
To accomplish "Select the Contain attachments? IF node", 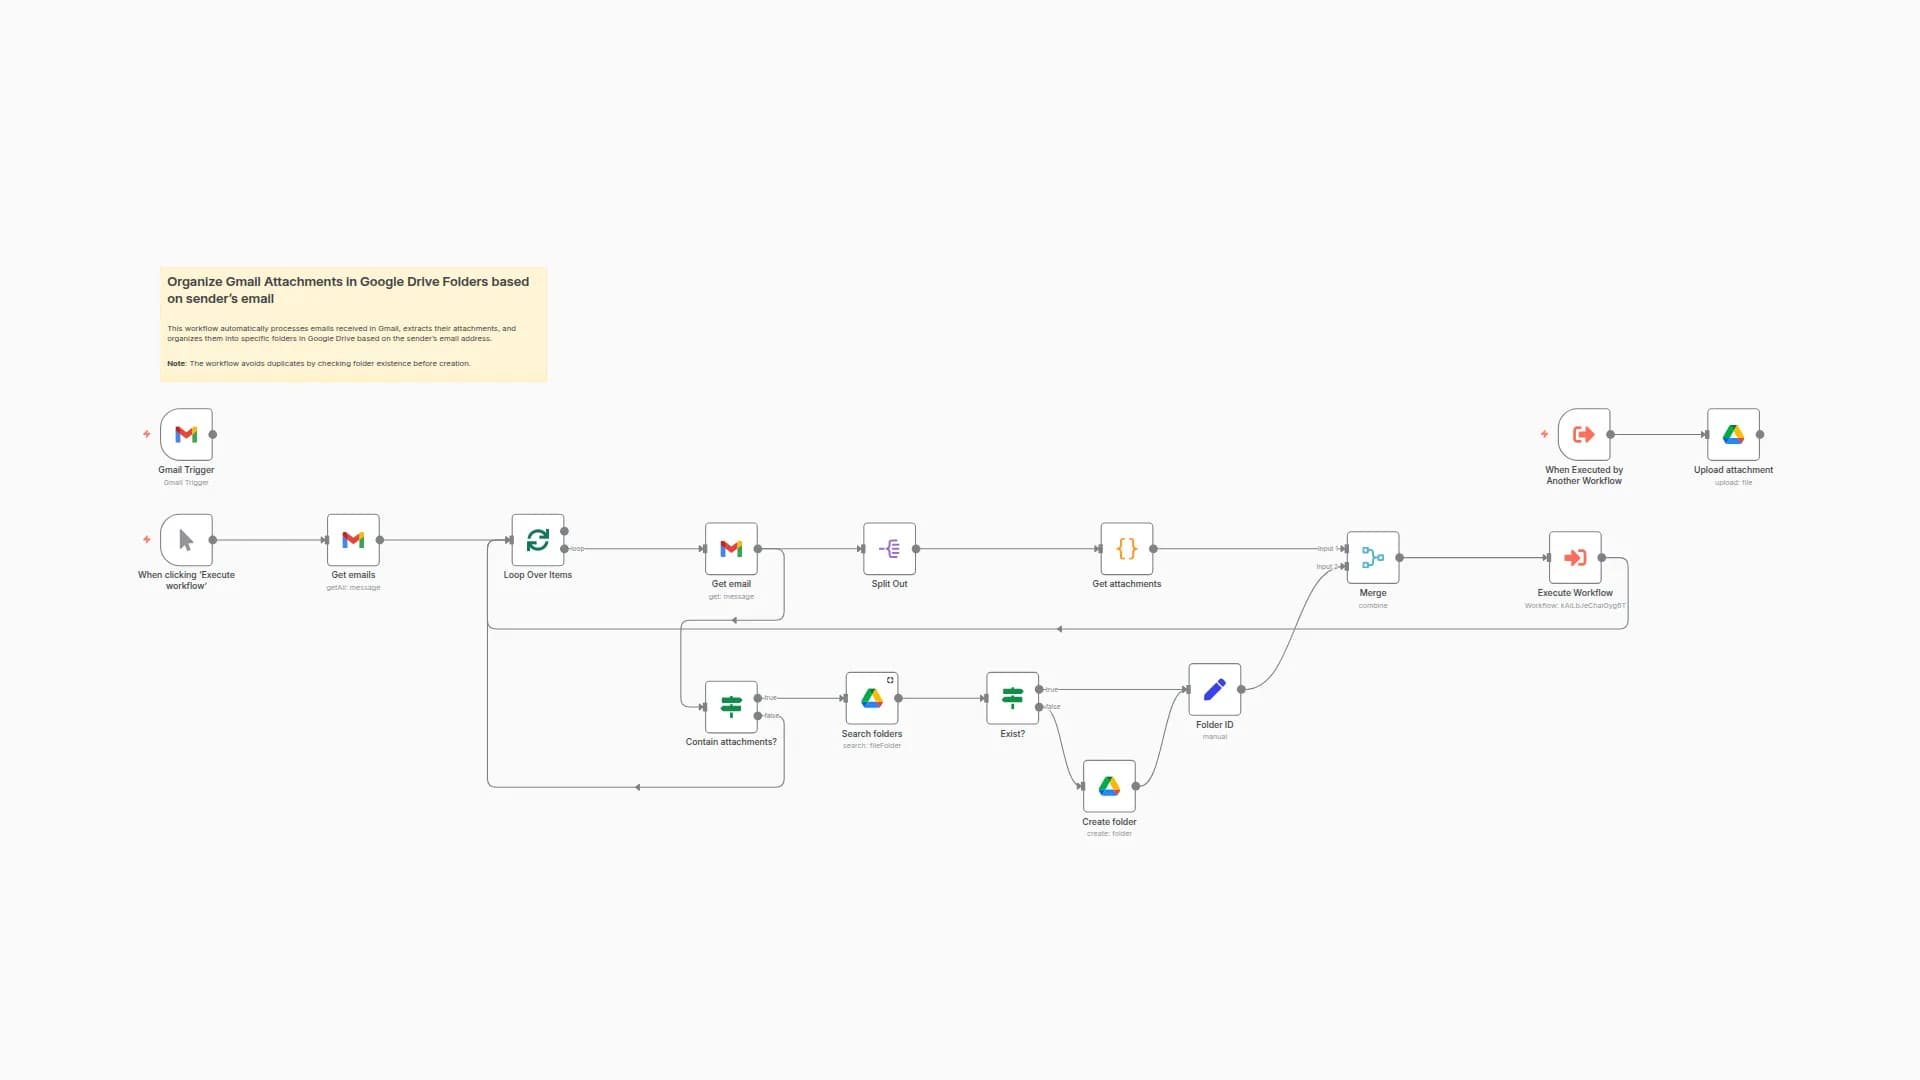I will click(731, 707).
